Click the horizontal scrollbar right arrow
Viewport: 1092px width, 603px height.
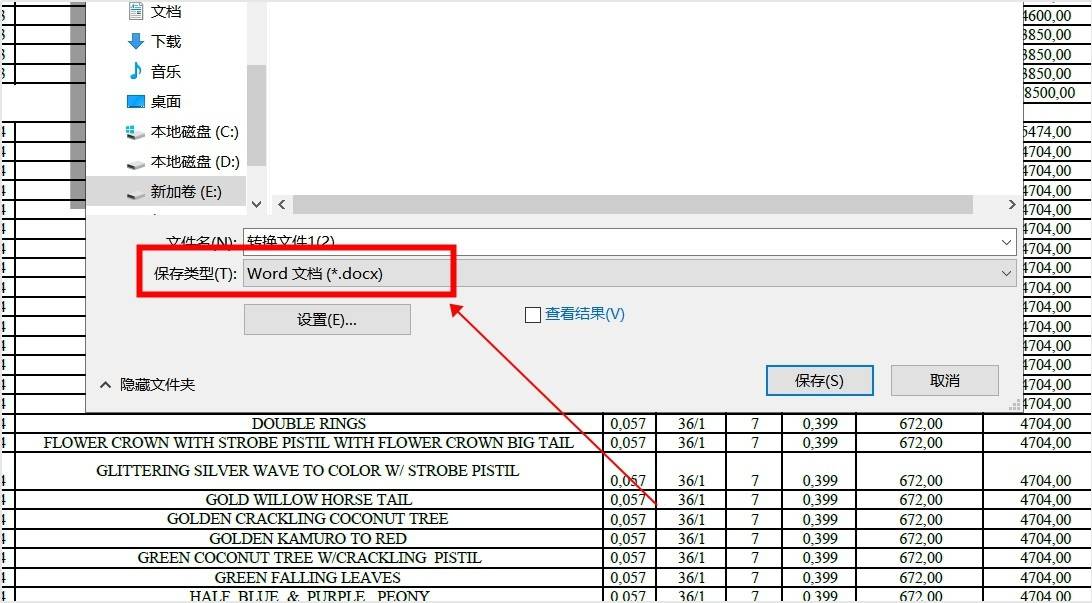click(x=1012, y=204)
